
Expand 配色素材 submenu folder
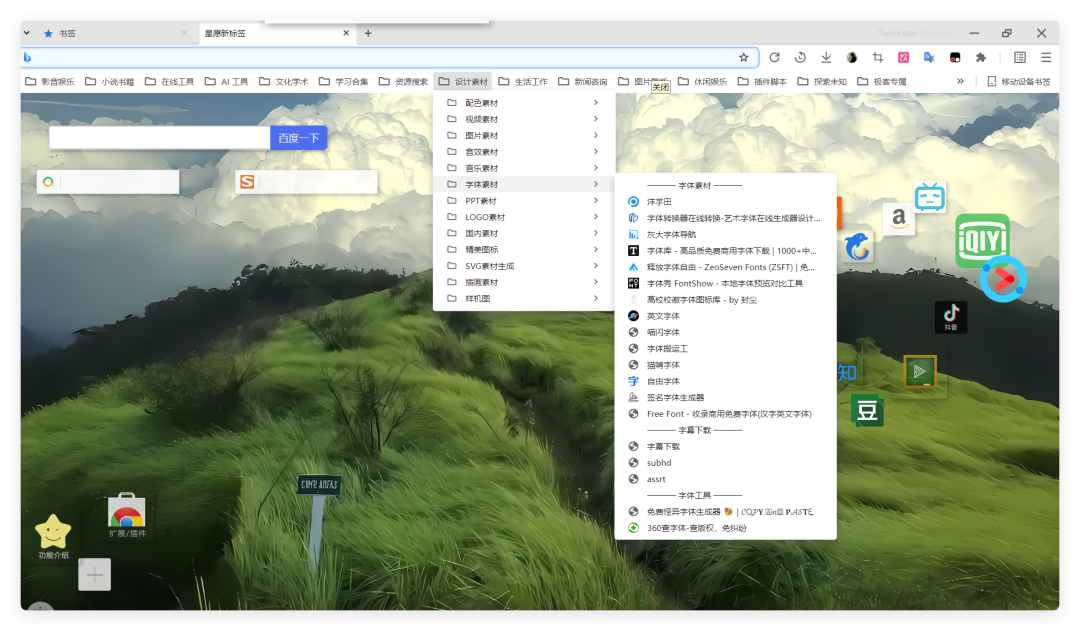(x=521, y=103)
